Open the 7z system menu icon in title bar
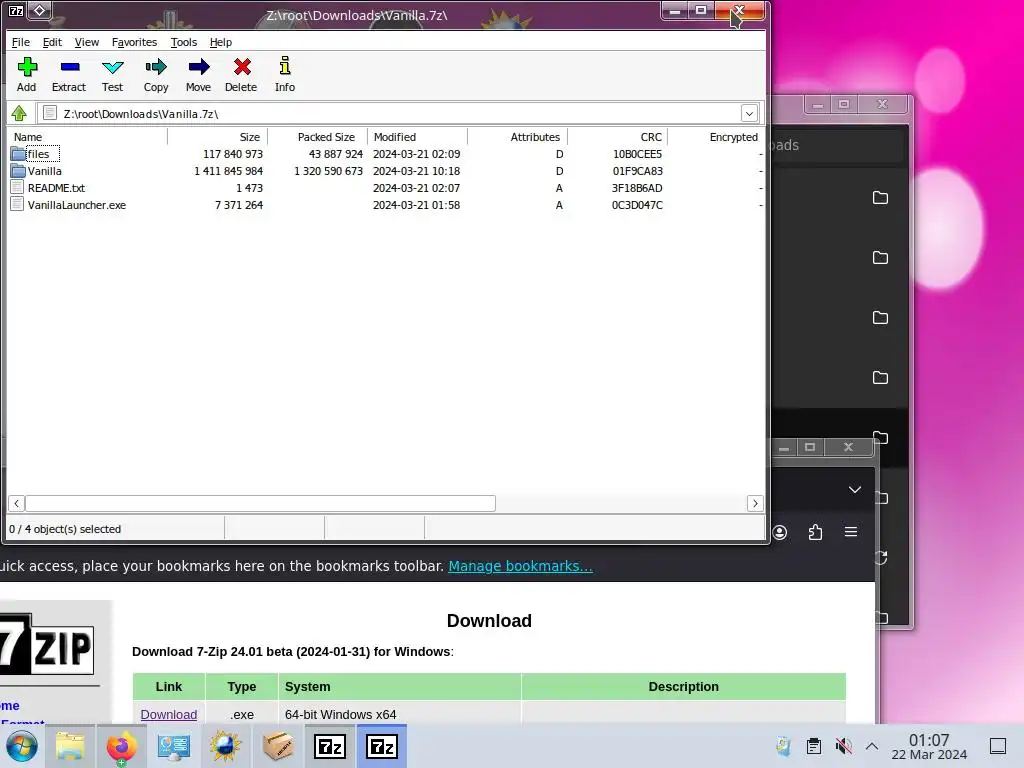 coord(16,10)
